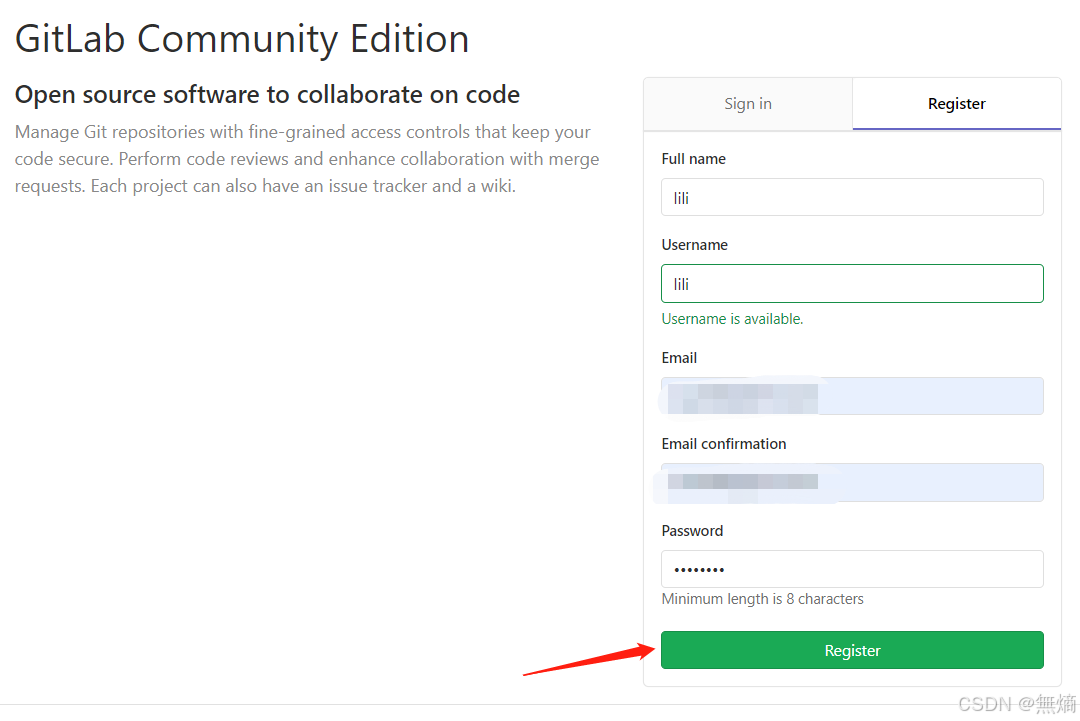Click the Full name input field
The width and height of the screenshot is (1080, 721).
(852, 198)
